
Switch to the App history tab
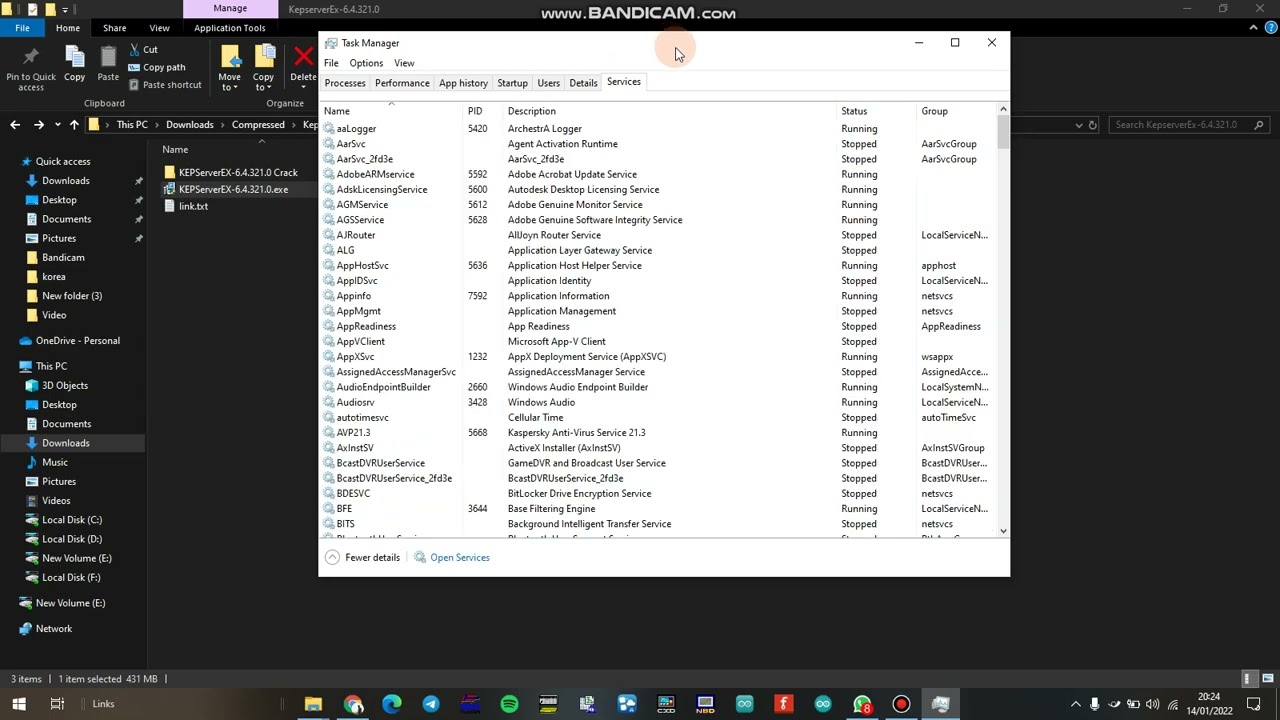point(463,83)
